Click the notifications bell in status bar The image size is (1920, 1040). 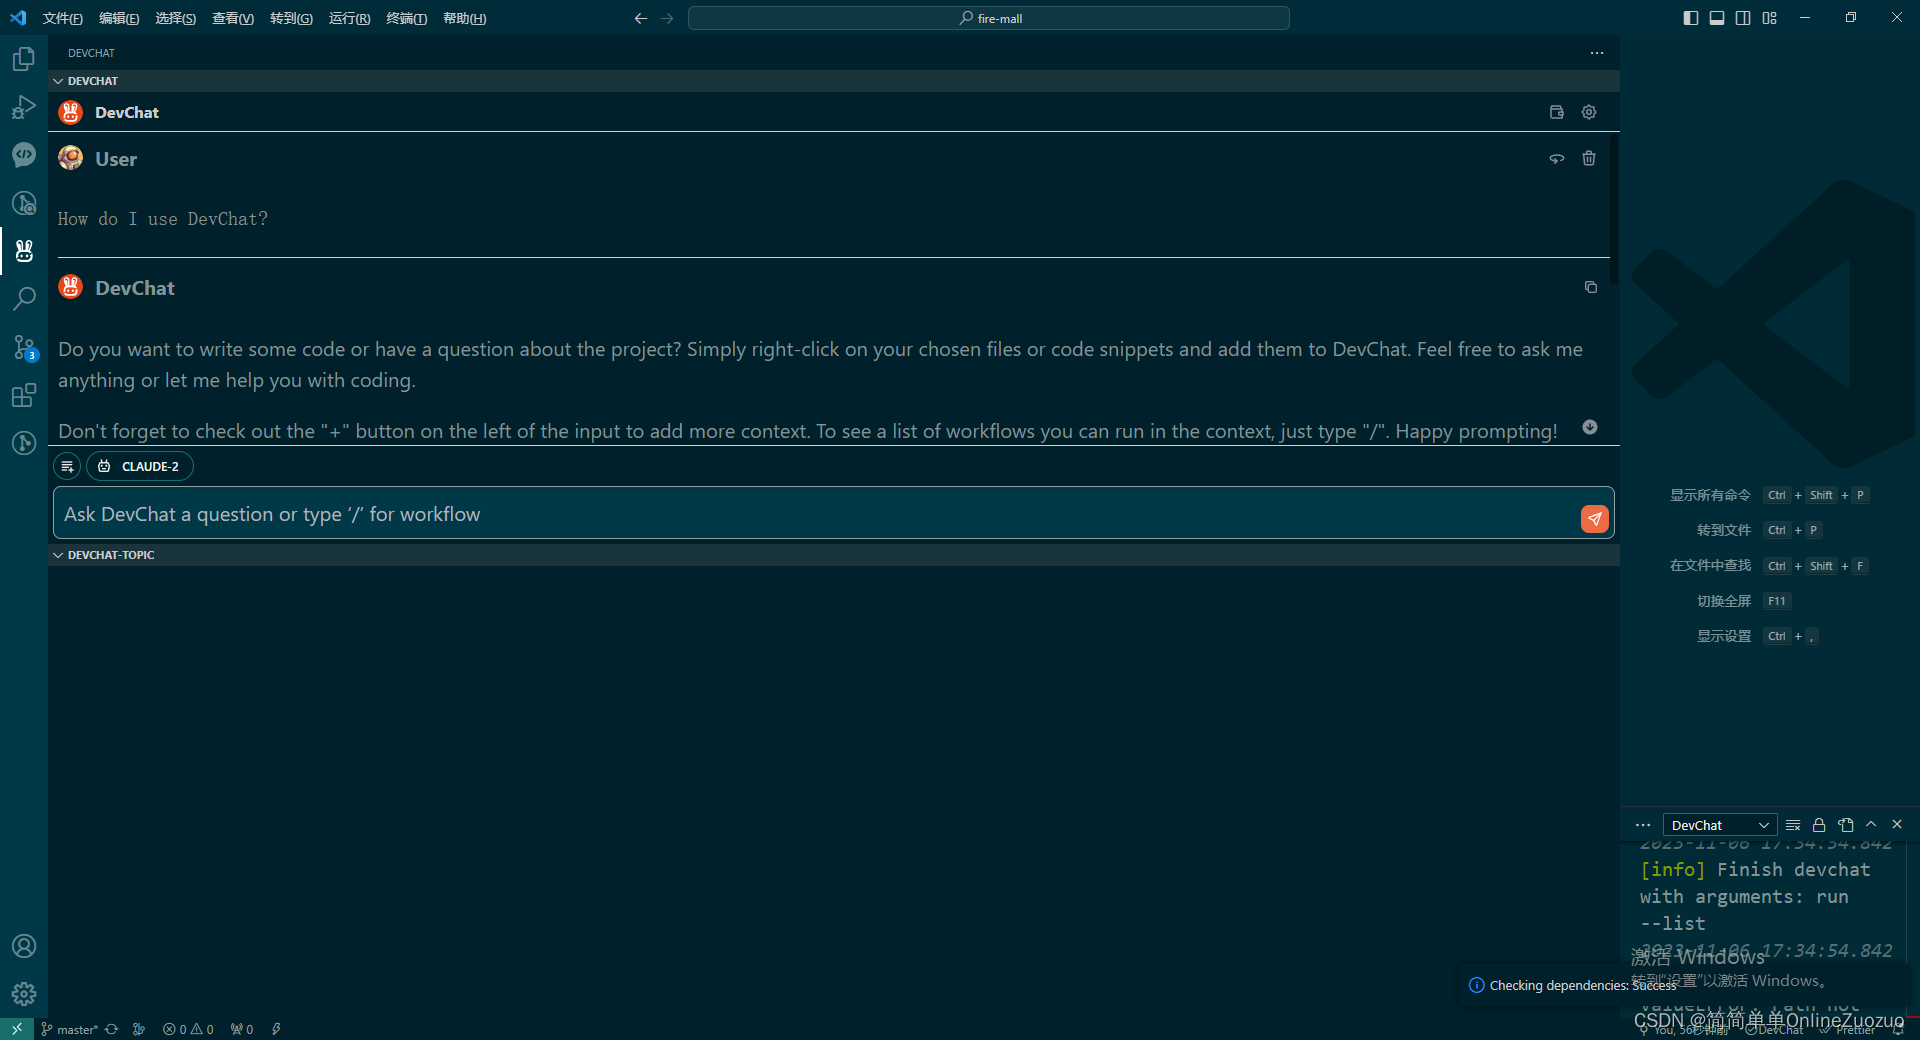click(1898, 1029)
